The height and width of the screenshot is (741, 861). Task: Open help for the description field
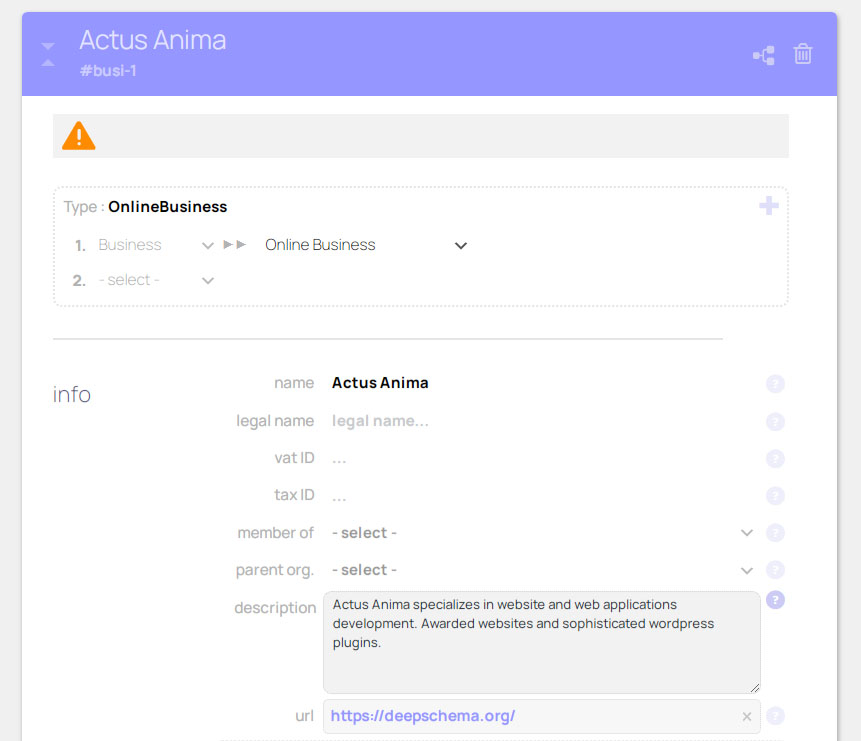coord(775,600)
